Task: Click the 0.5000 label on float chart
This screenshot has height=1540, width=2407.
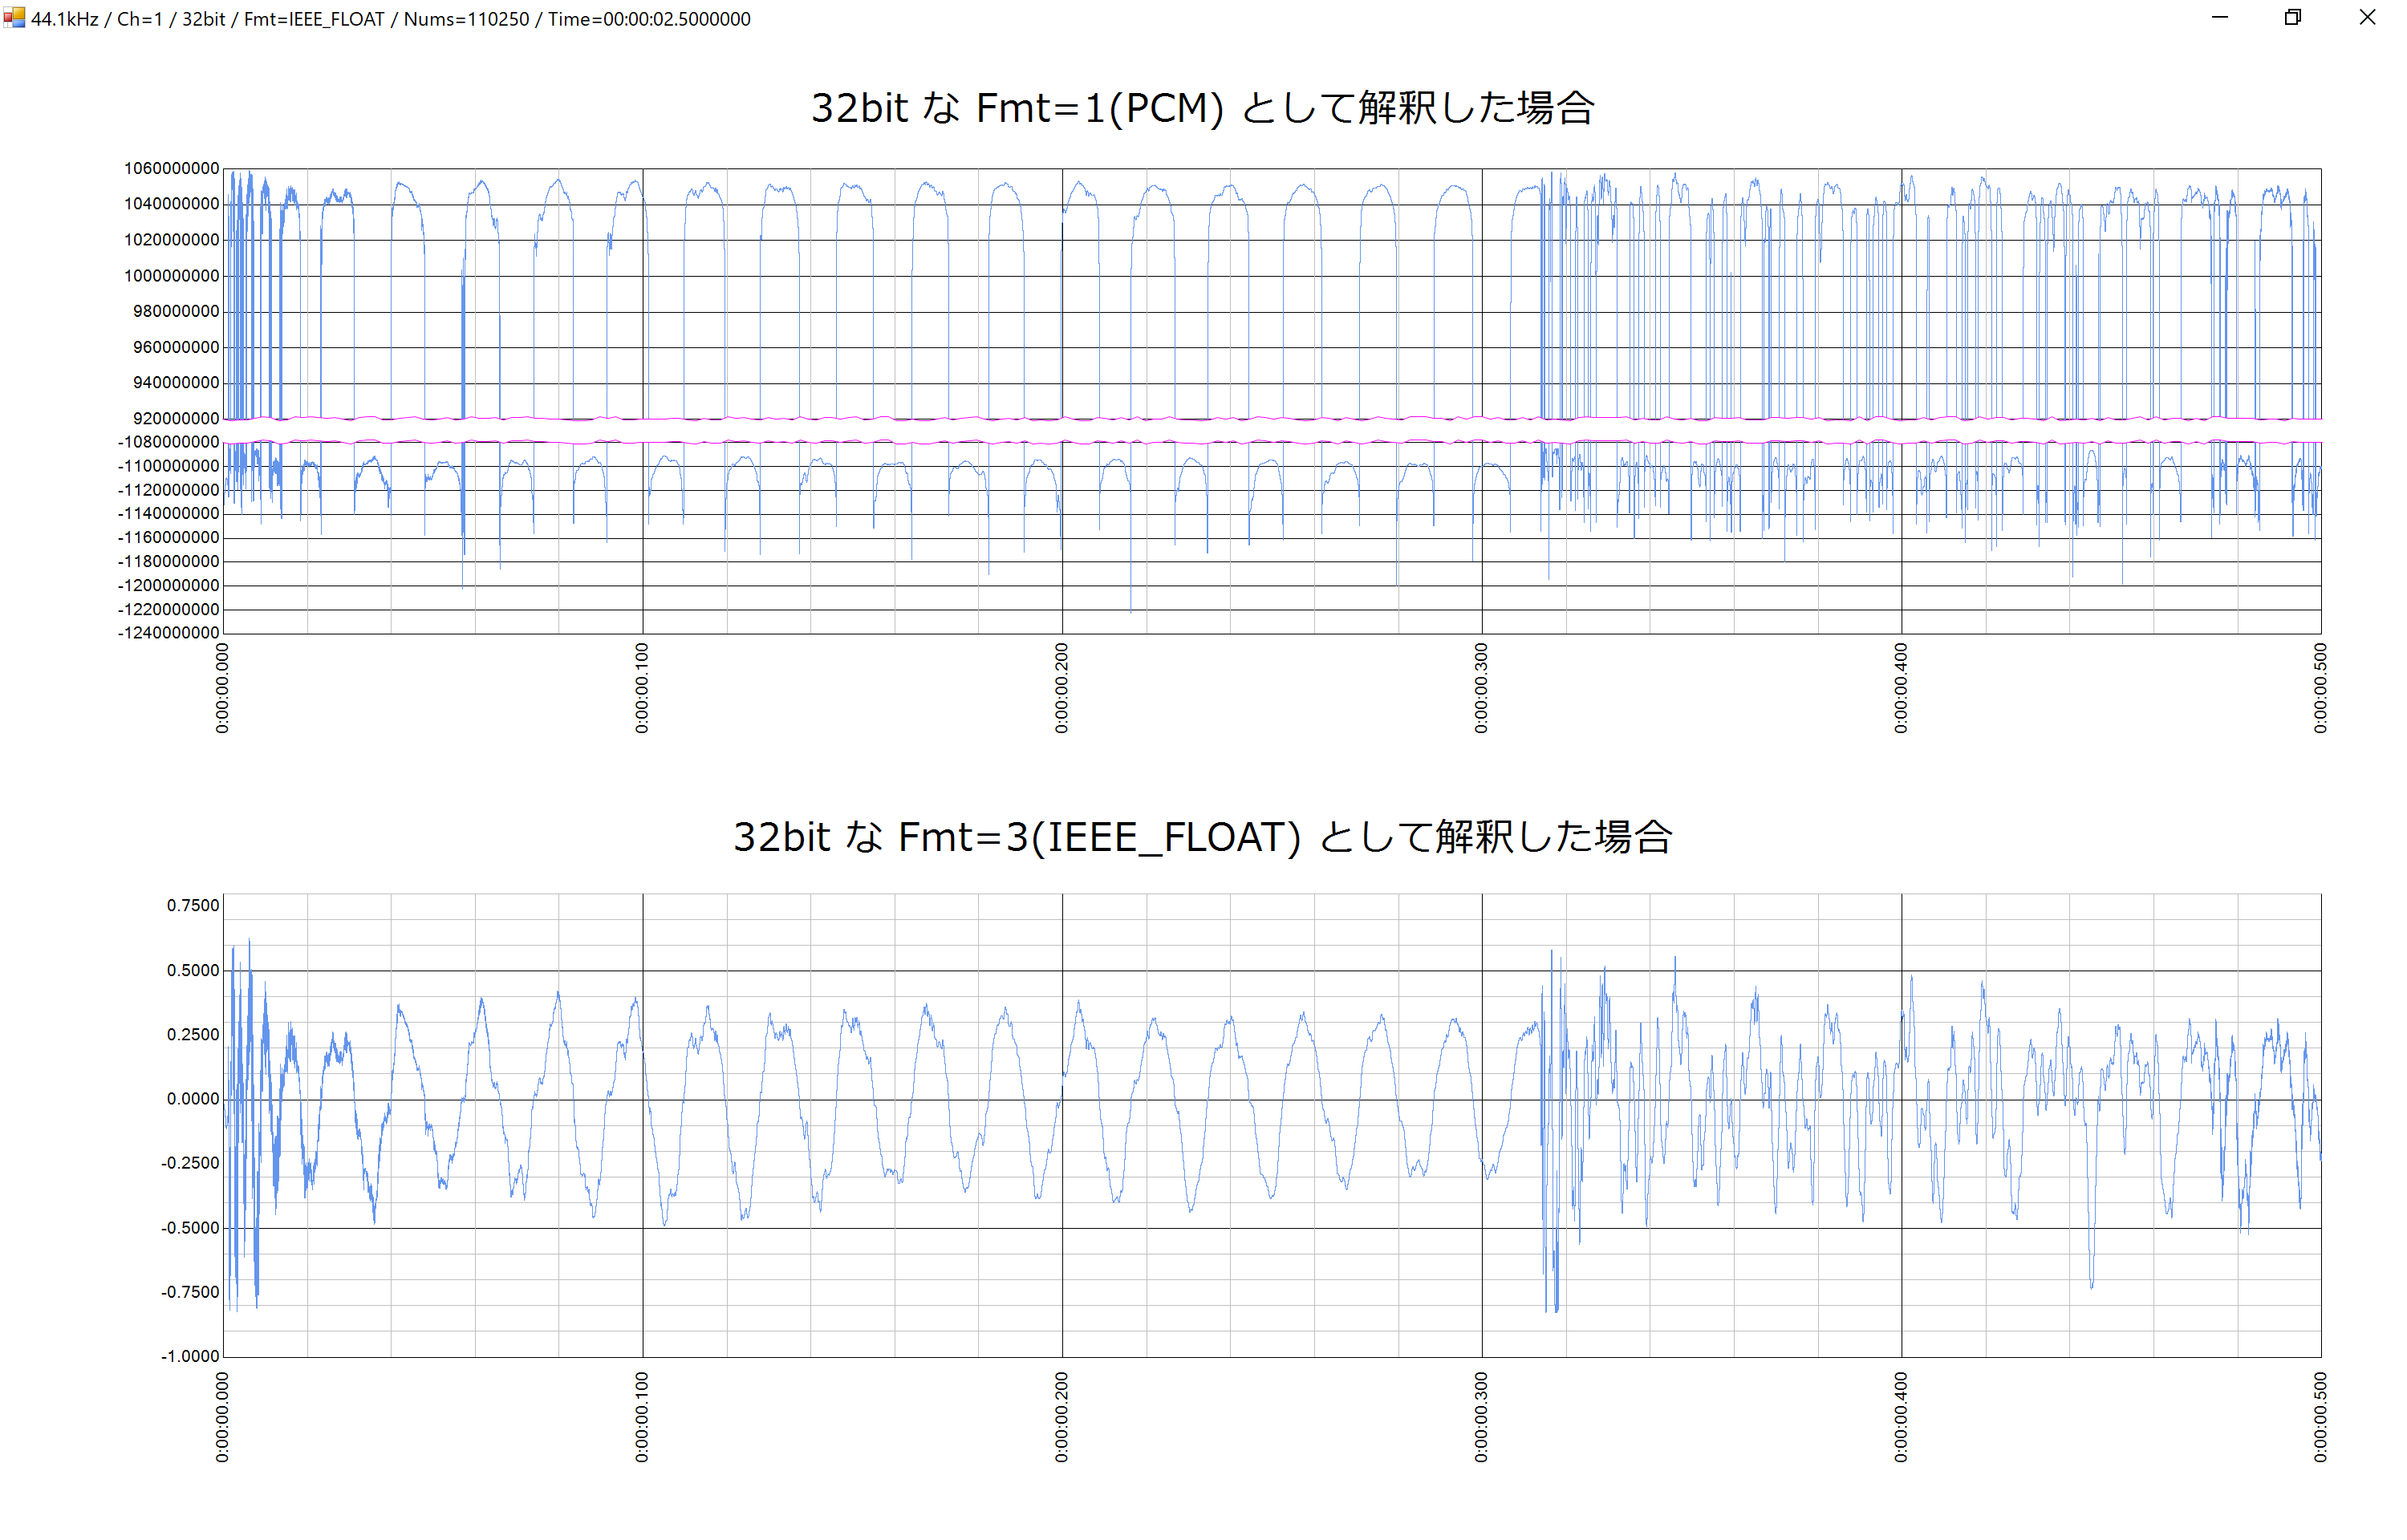Action: pyautogui.click(x=193, y=970)
